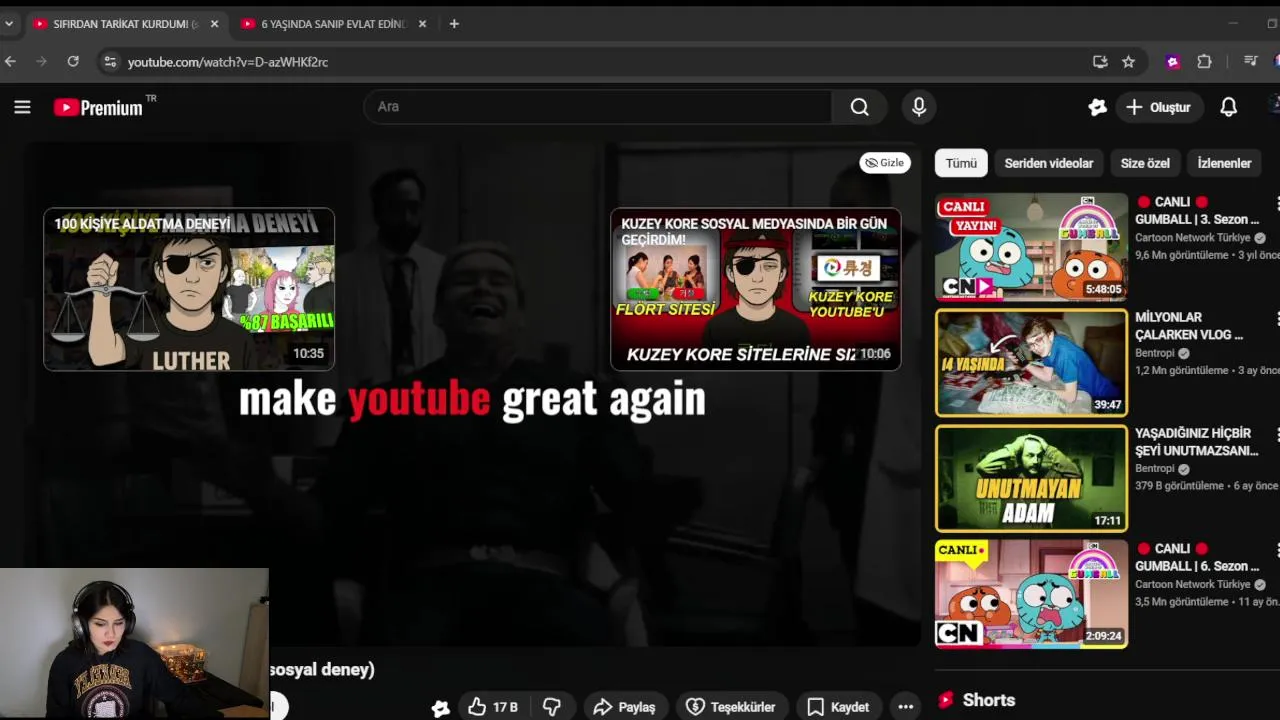Click the Teşekkürler thanks button
The image size is (1280, 720).
coord(731,707)
